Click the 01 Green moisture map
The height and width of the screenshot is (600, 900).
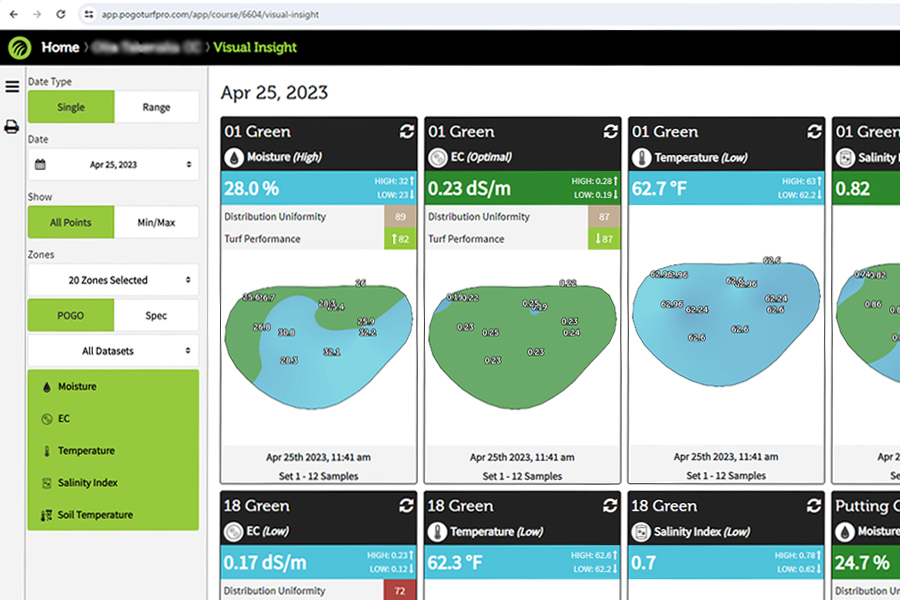click(318, 332)
